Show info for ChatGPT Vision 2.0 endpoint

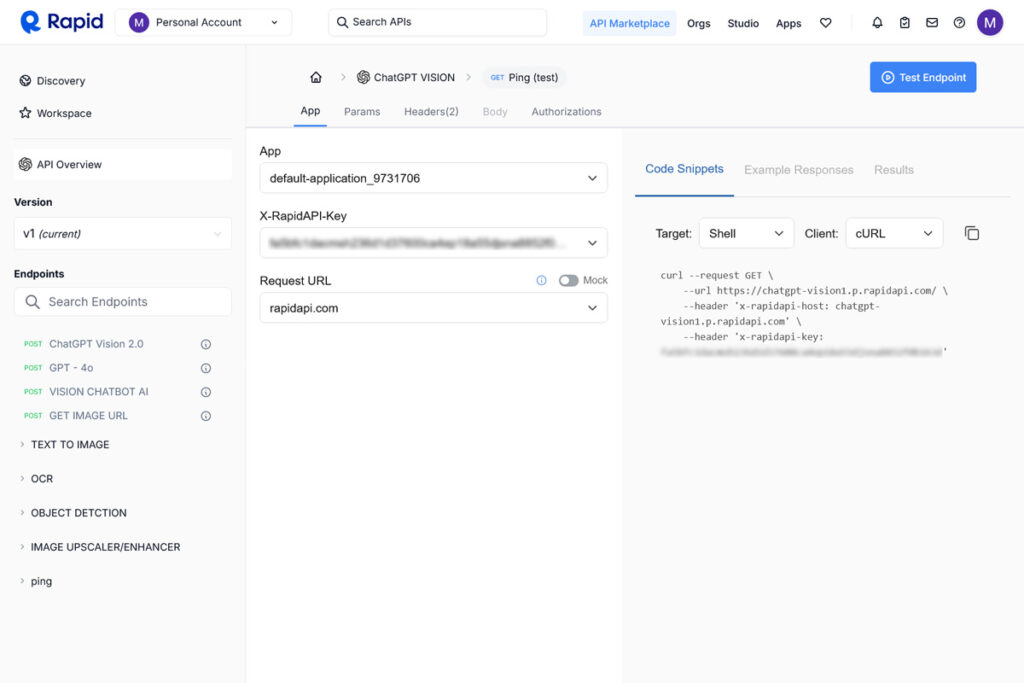pos(206,344)
